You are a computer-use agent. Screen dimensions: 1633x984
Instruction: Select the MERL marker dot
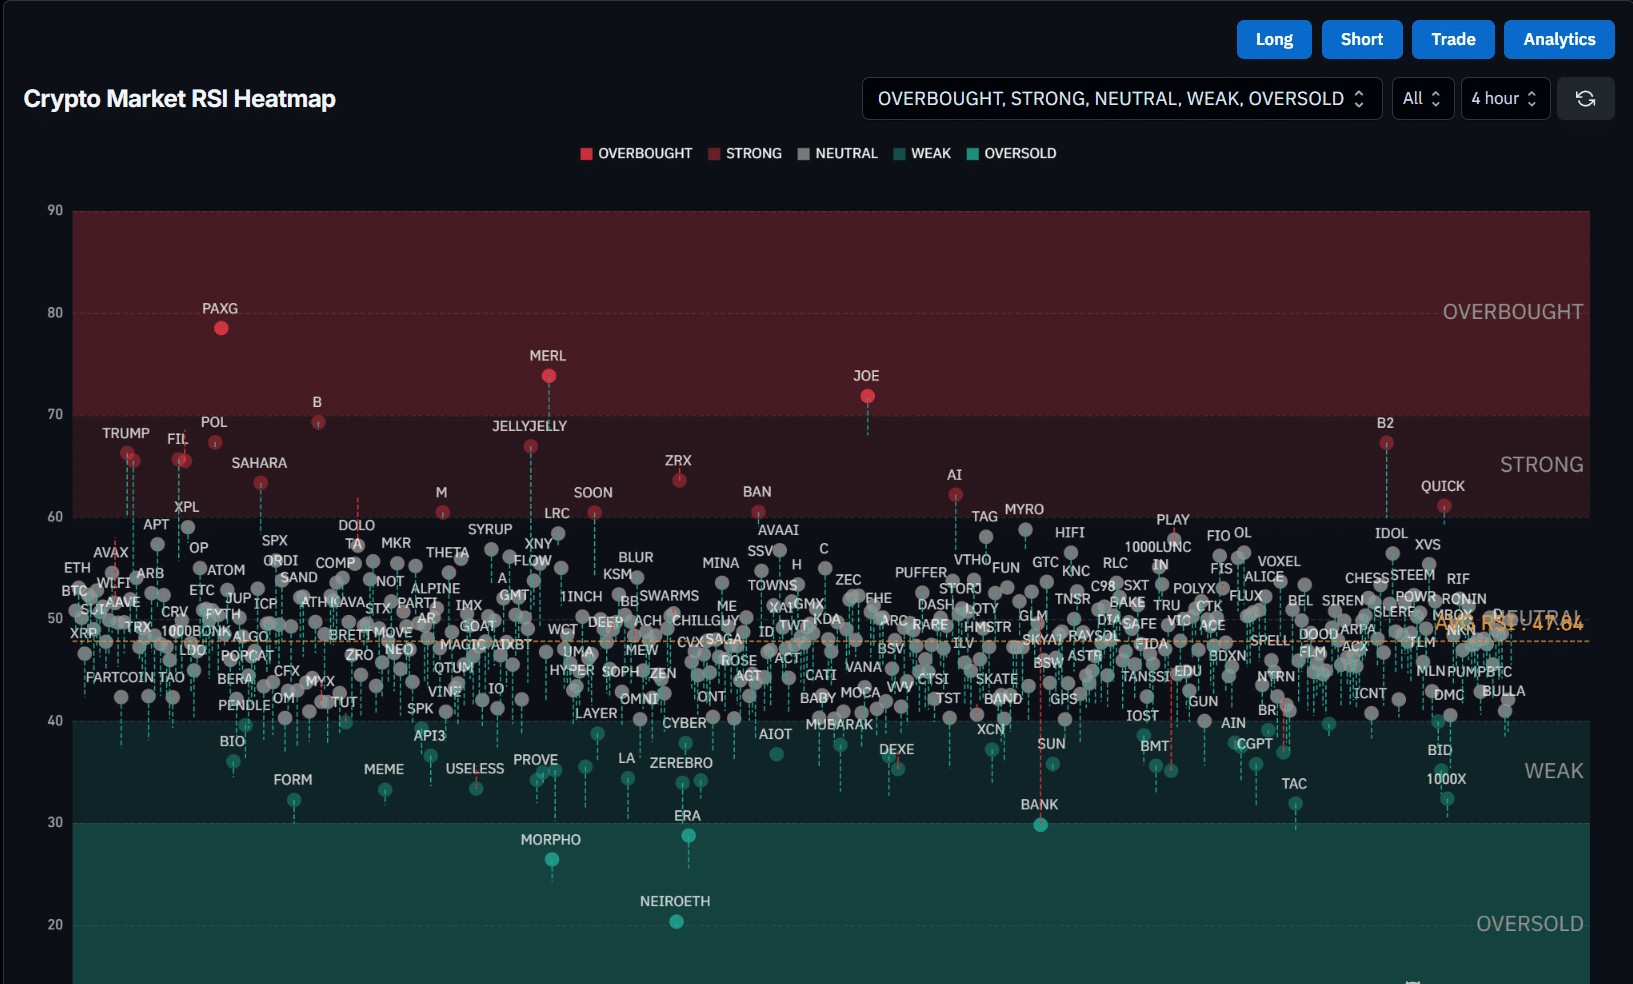tap(549, 376)
